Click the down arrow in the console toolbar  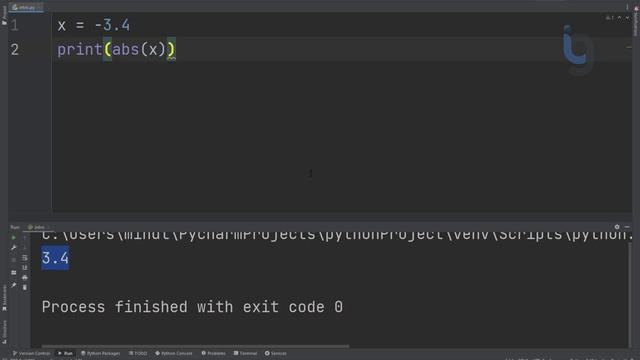[24, 248]
